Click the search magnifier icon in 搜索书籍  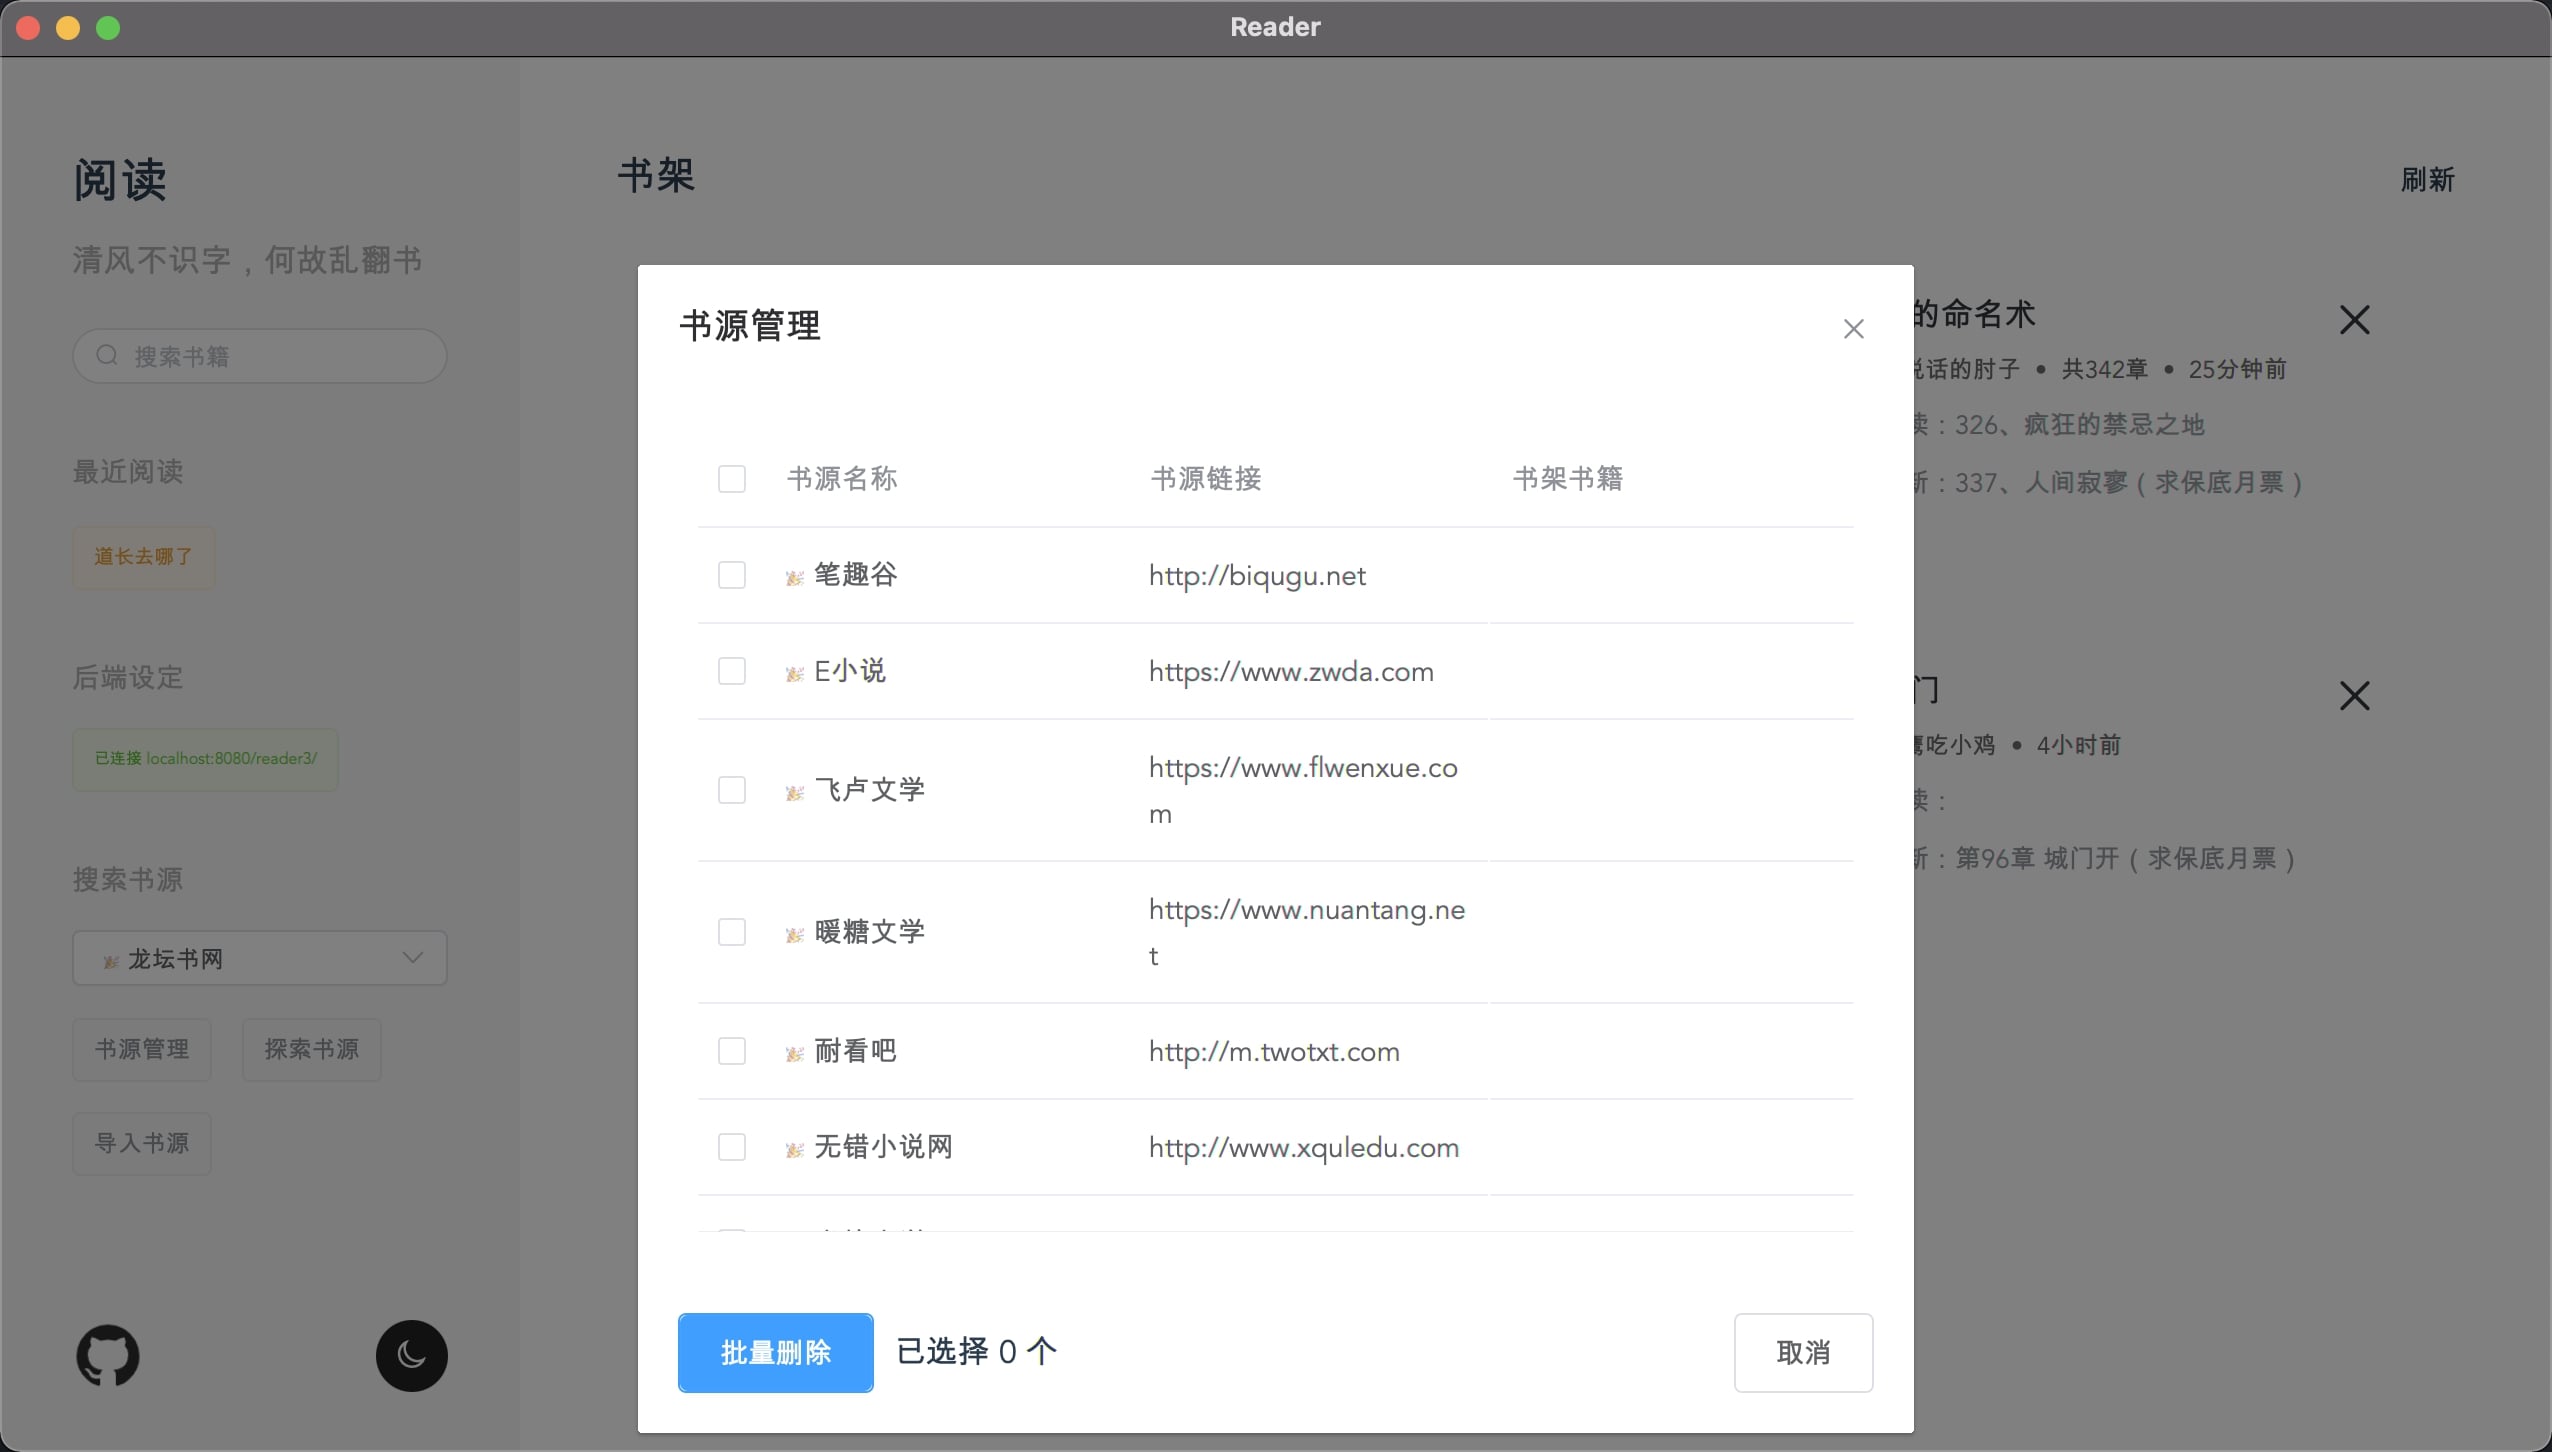pos(107,356)
